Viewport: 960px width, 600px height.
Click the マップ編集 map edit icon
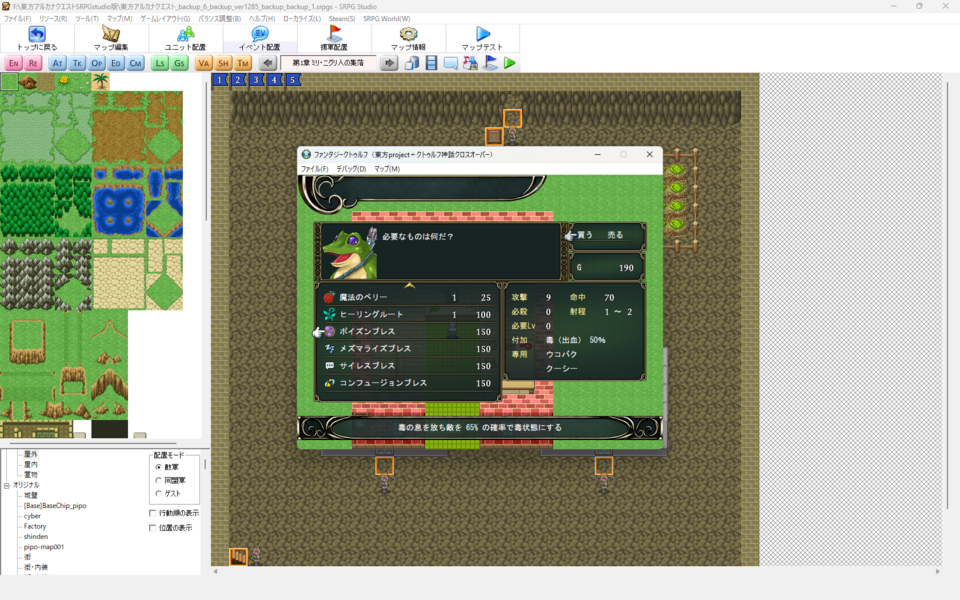point(111,38)
